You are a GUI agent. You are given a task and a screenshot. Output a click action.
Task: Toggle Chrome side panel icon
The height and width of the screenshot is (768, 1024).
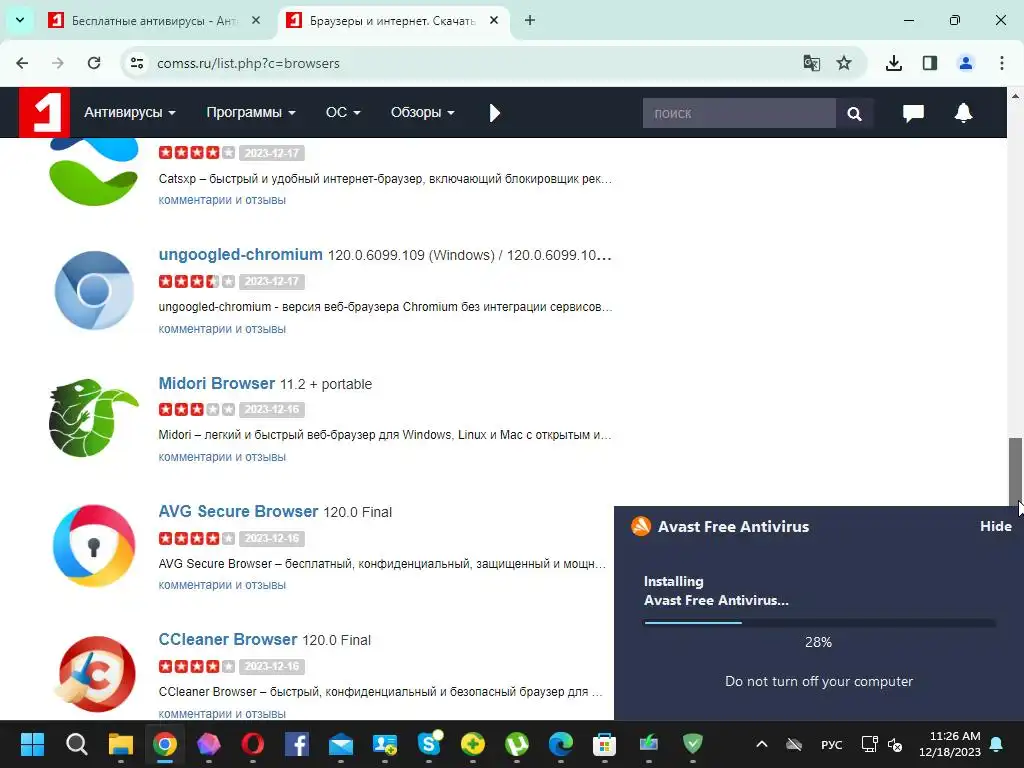(929, 63)
